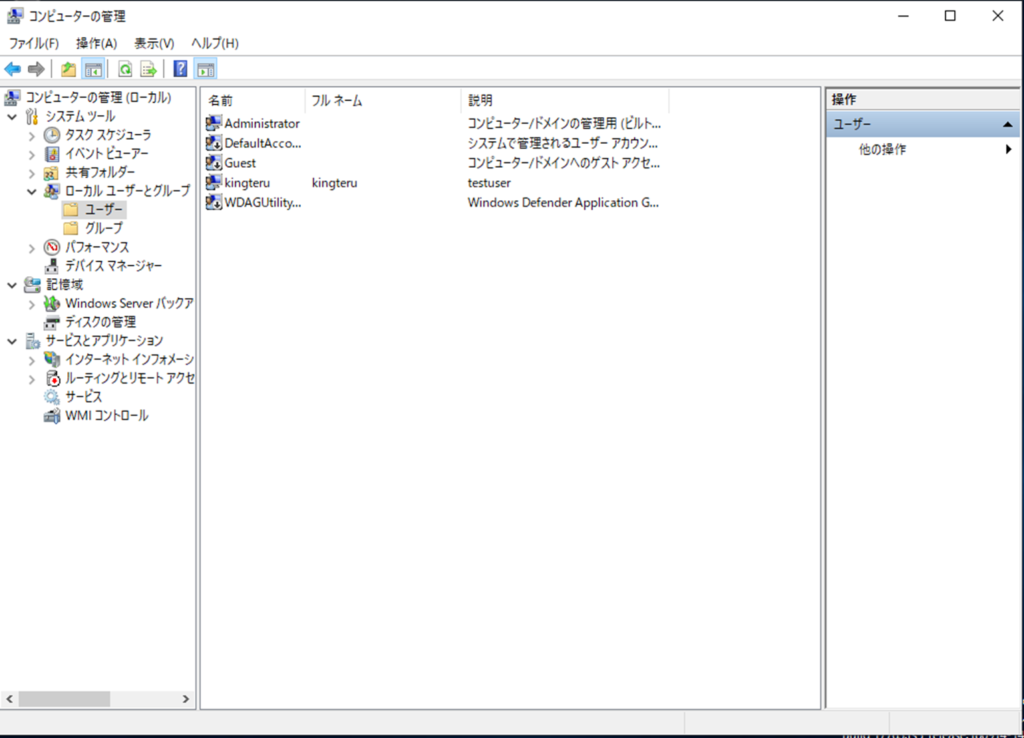
Task: Click the blue Back arrow in toolbar
Action: pyautogui.click(x=13, y=69)
